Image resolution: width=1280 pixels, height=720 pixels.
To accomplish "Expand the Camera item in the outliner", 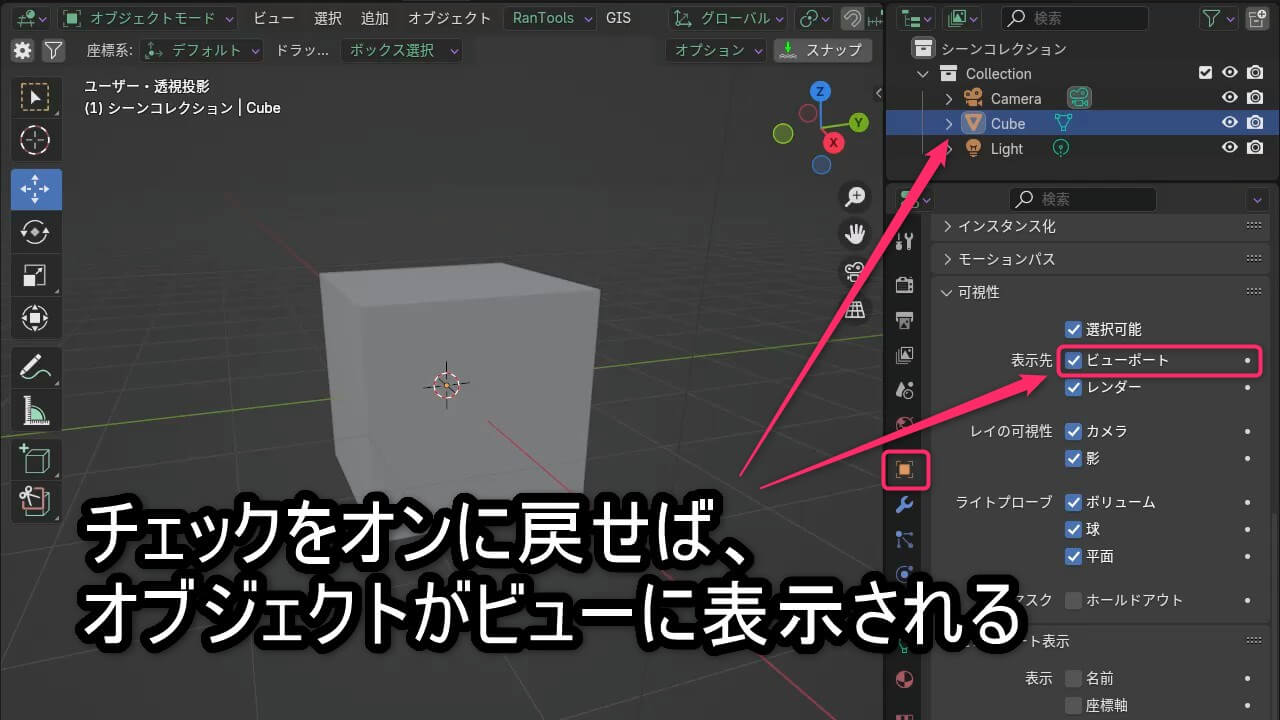I will pos(949,98).
